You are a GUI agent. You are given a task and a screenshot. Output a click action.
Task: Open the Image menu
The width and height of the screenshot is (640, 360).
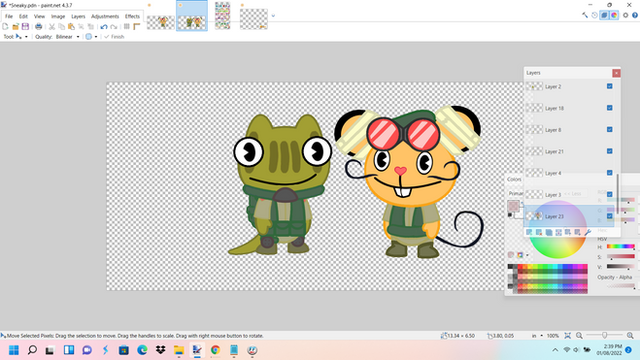coord(58,16)
